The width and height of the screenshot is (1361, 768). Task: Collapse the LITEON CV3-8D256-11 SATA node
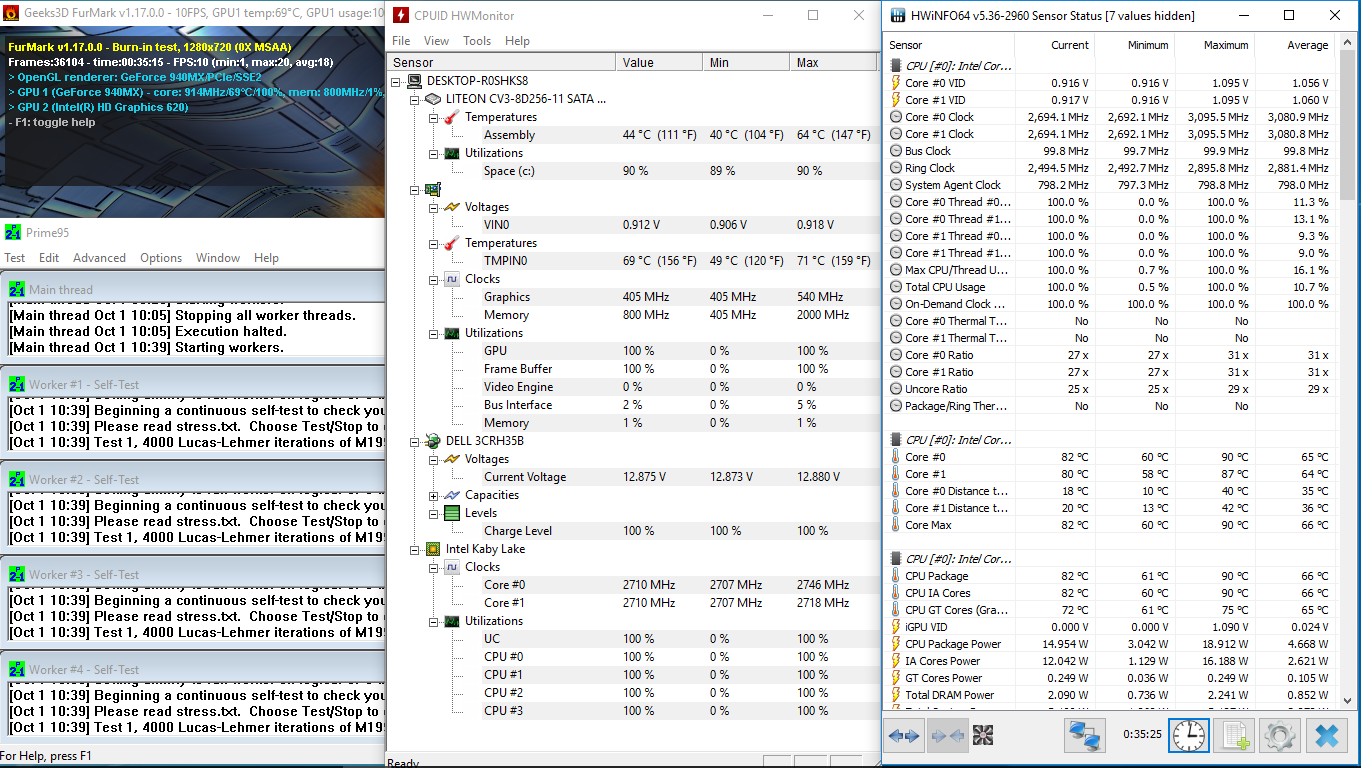pyautogui.click(x=415, y=99)
